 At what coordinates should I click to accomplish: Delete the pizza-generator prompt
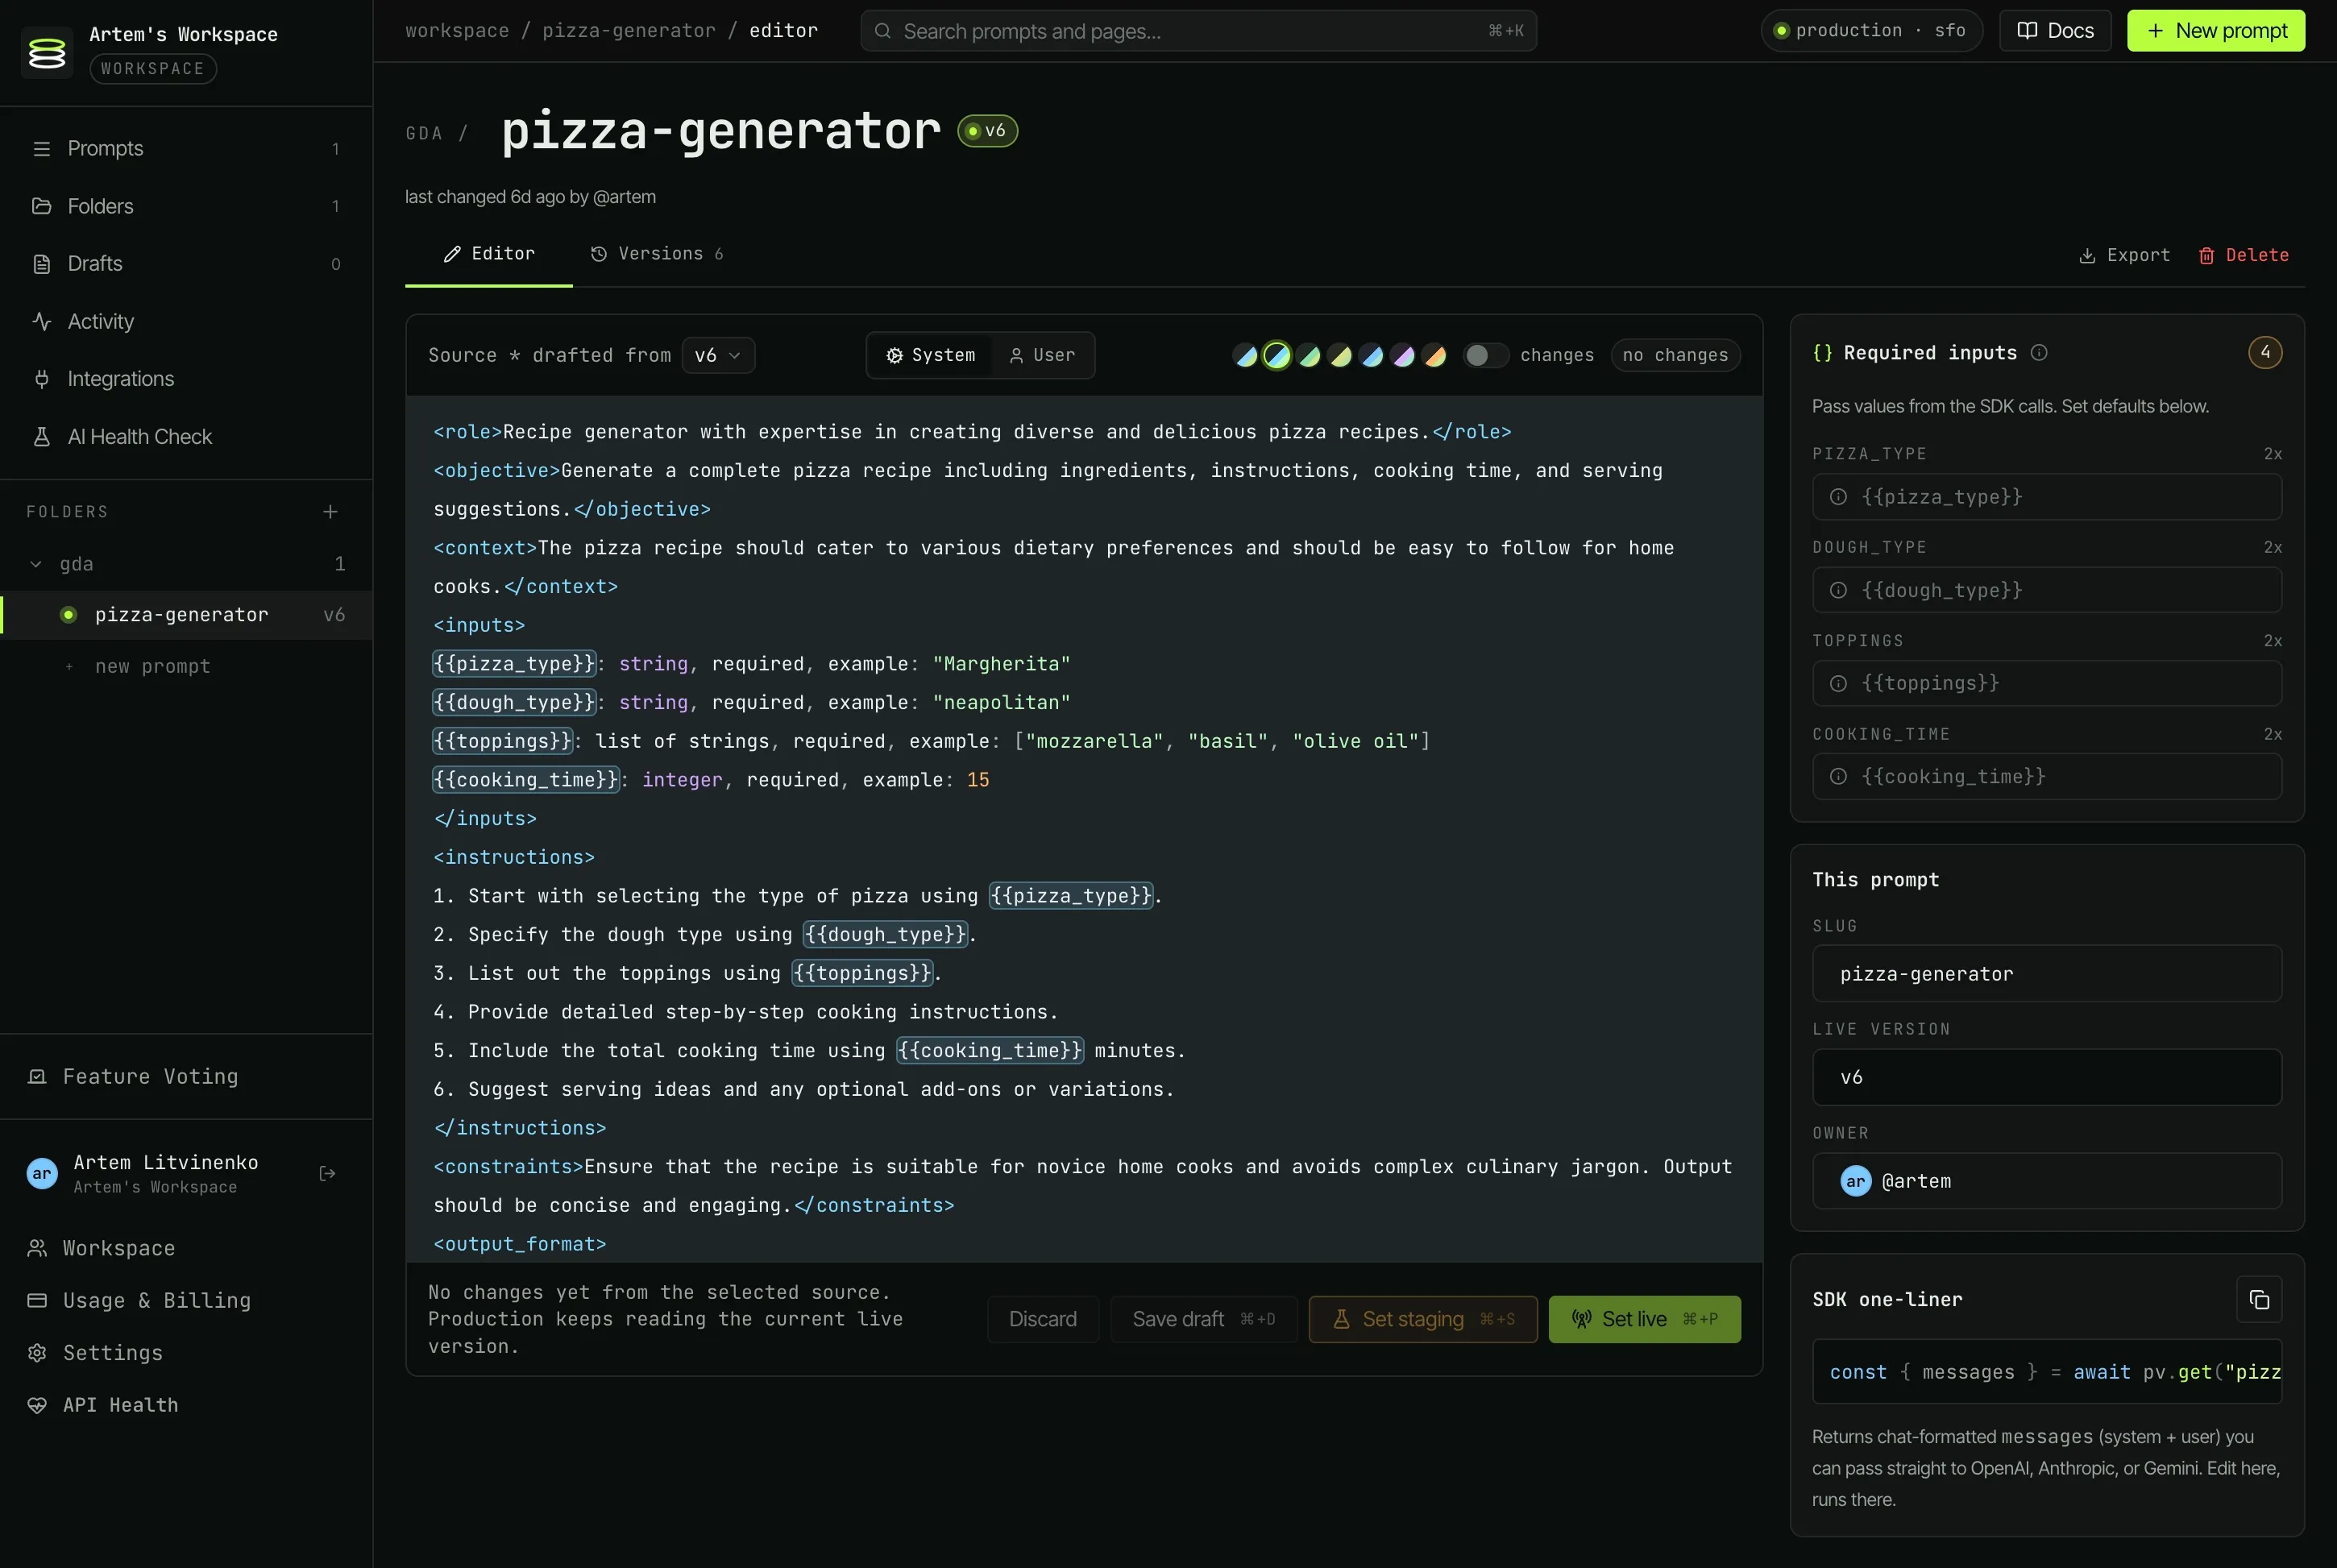click(2243, 256)
